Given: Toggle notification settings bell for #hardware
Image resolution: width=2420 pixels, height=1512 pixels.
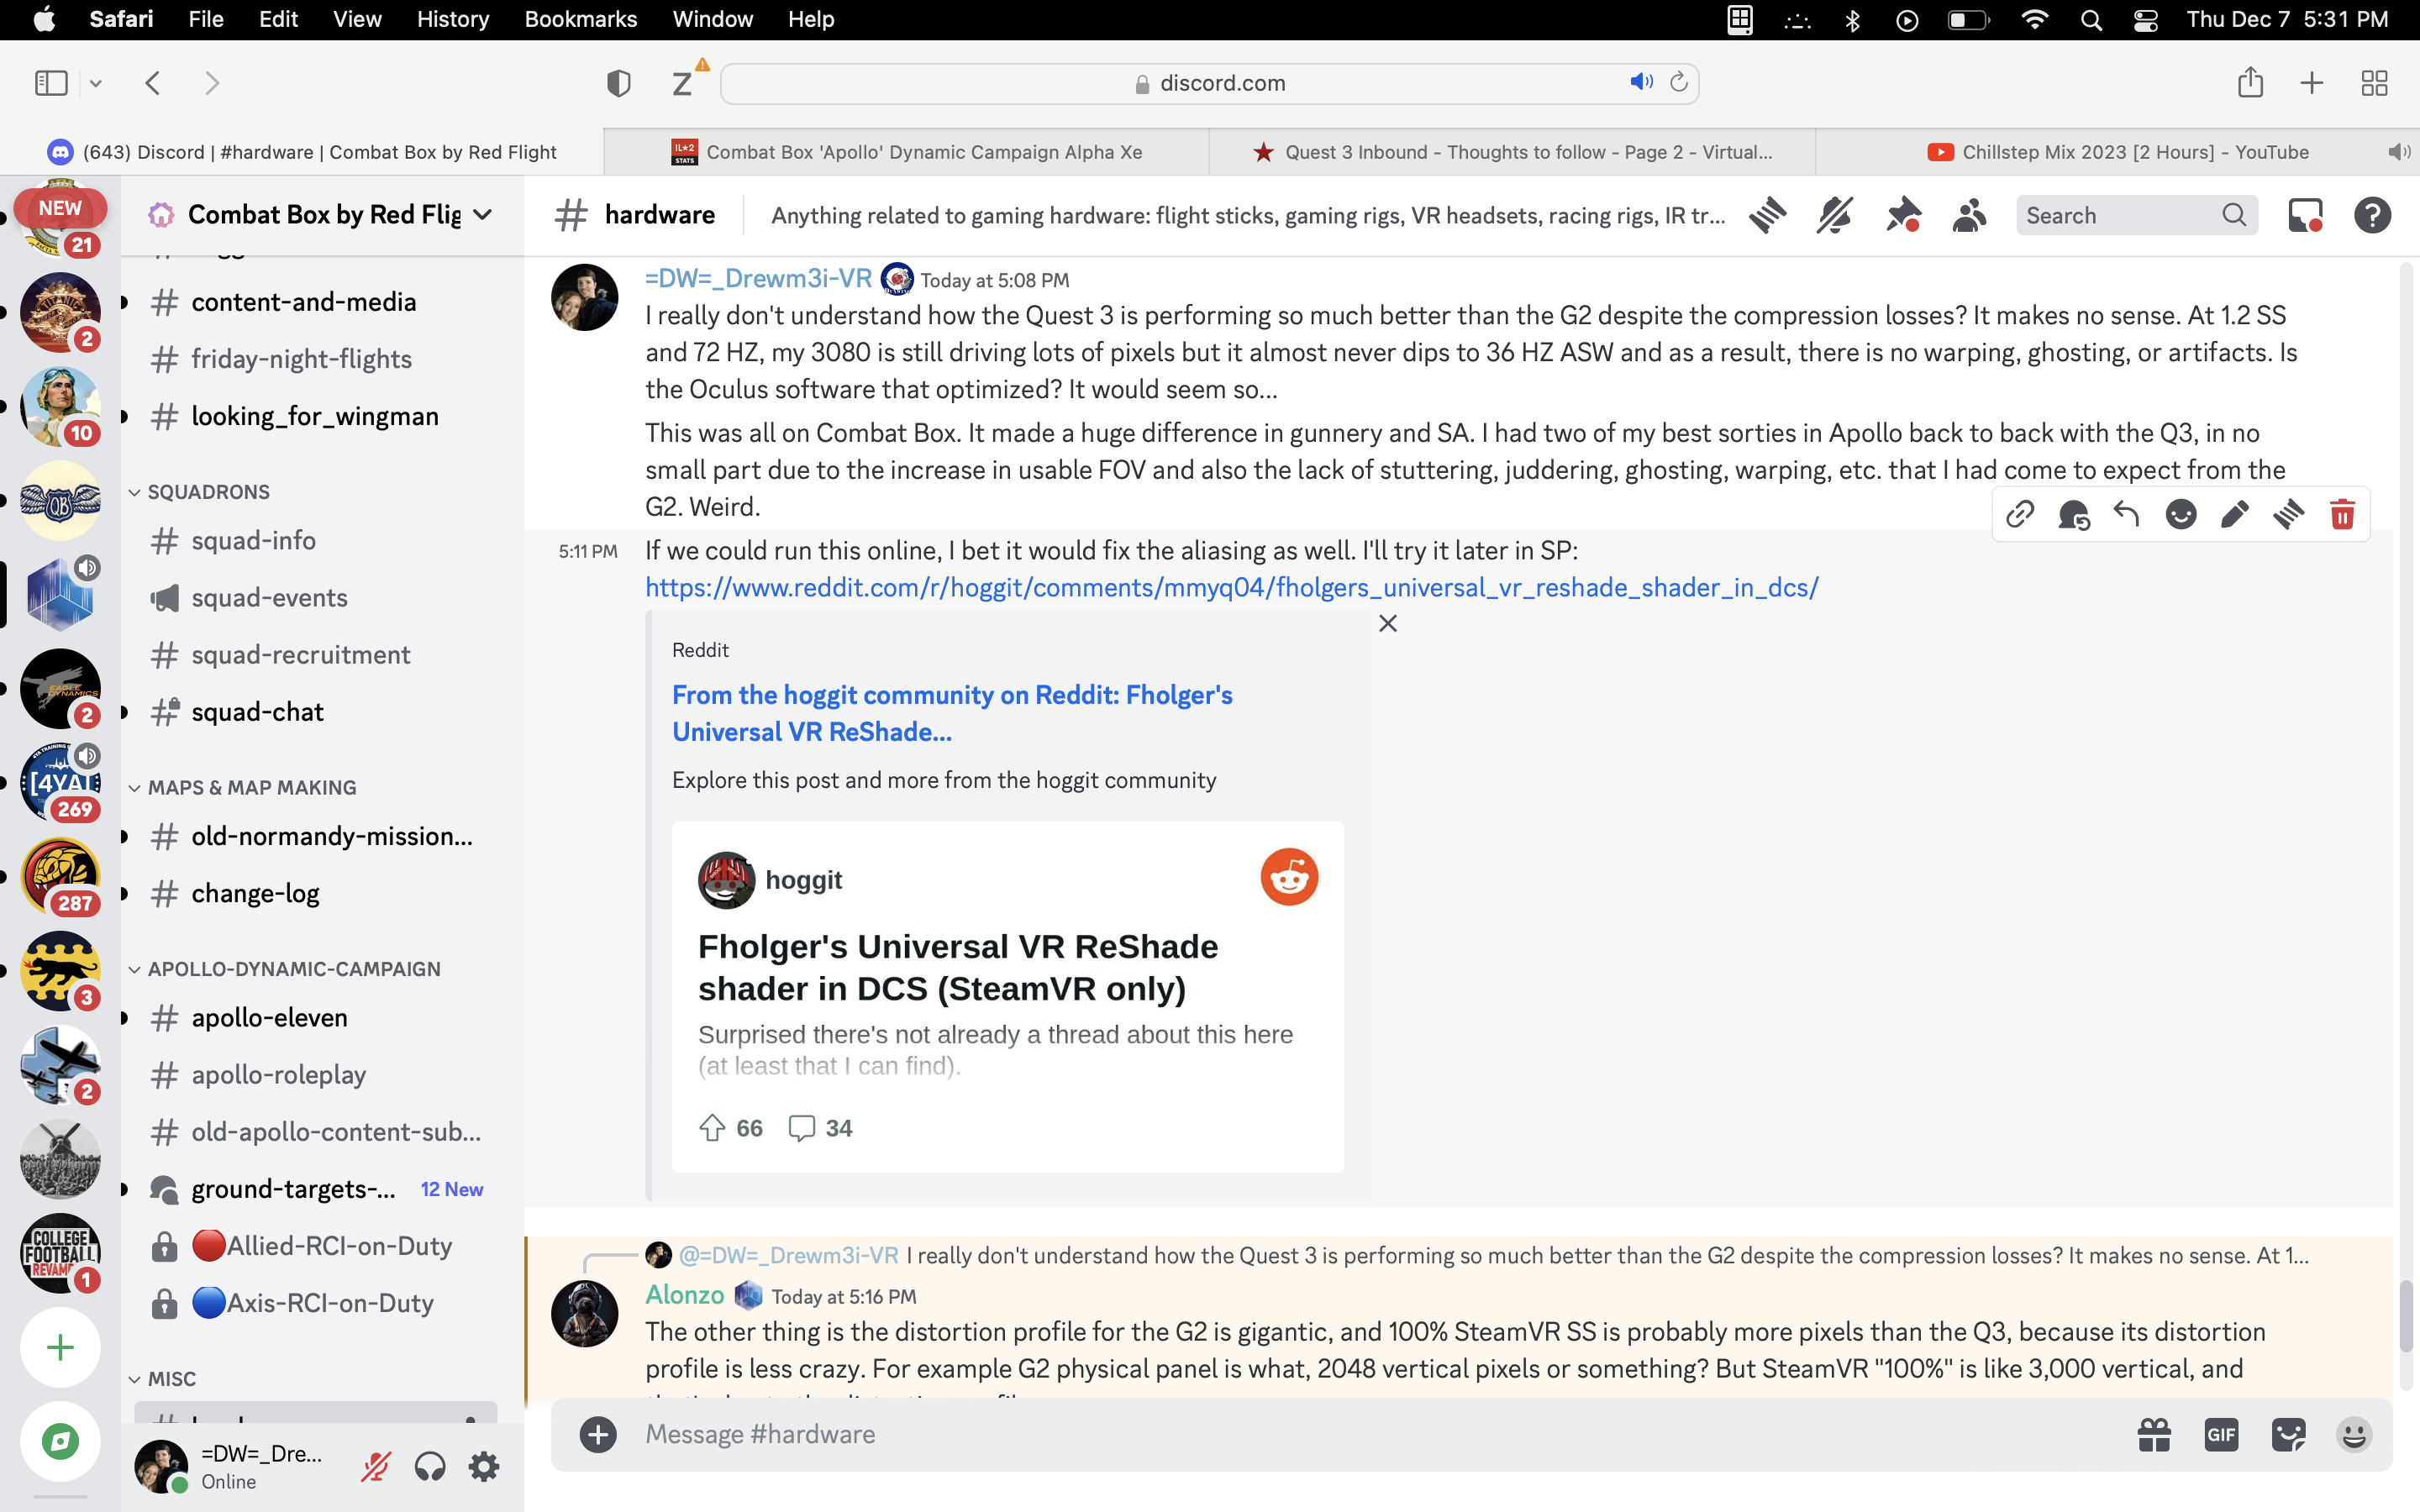Looking at the screenshot, I should point(1835,215).
